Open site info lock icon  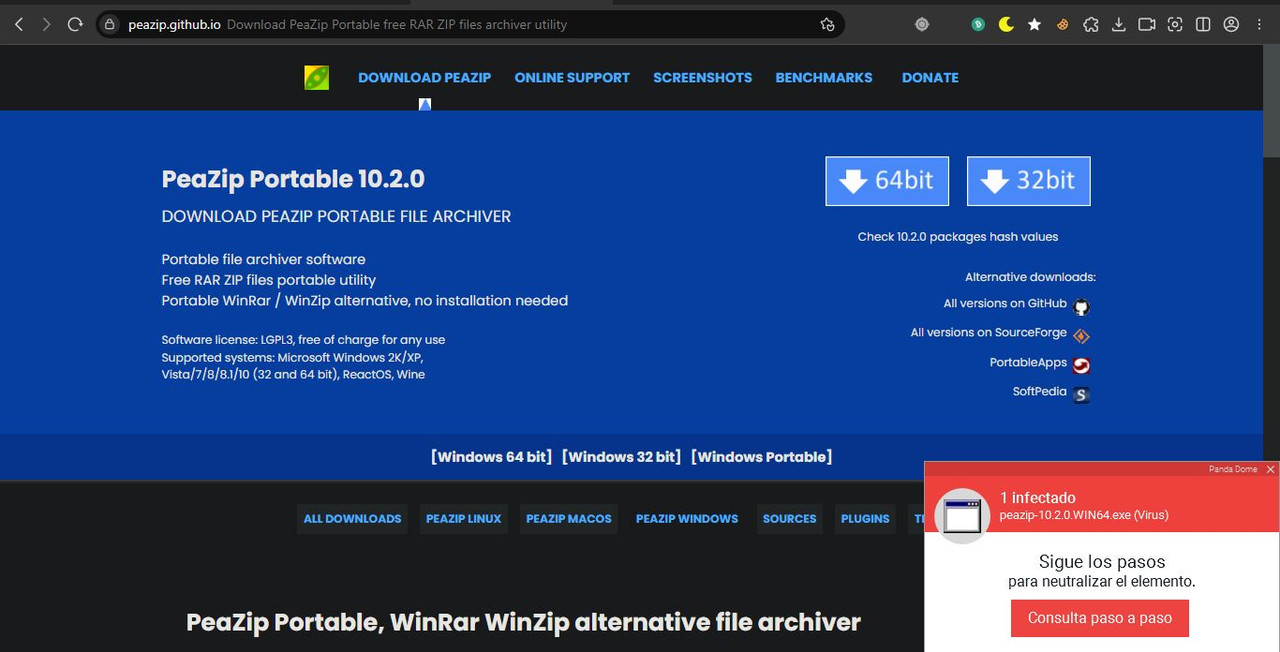(x=111, y=24)
